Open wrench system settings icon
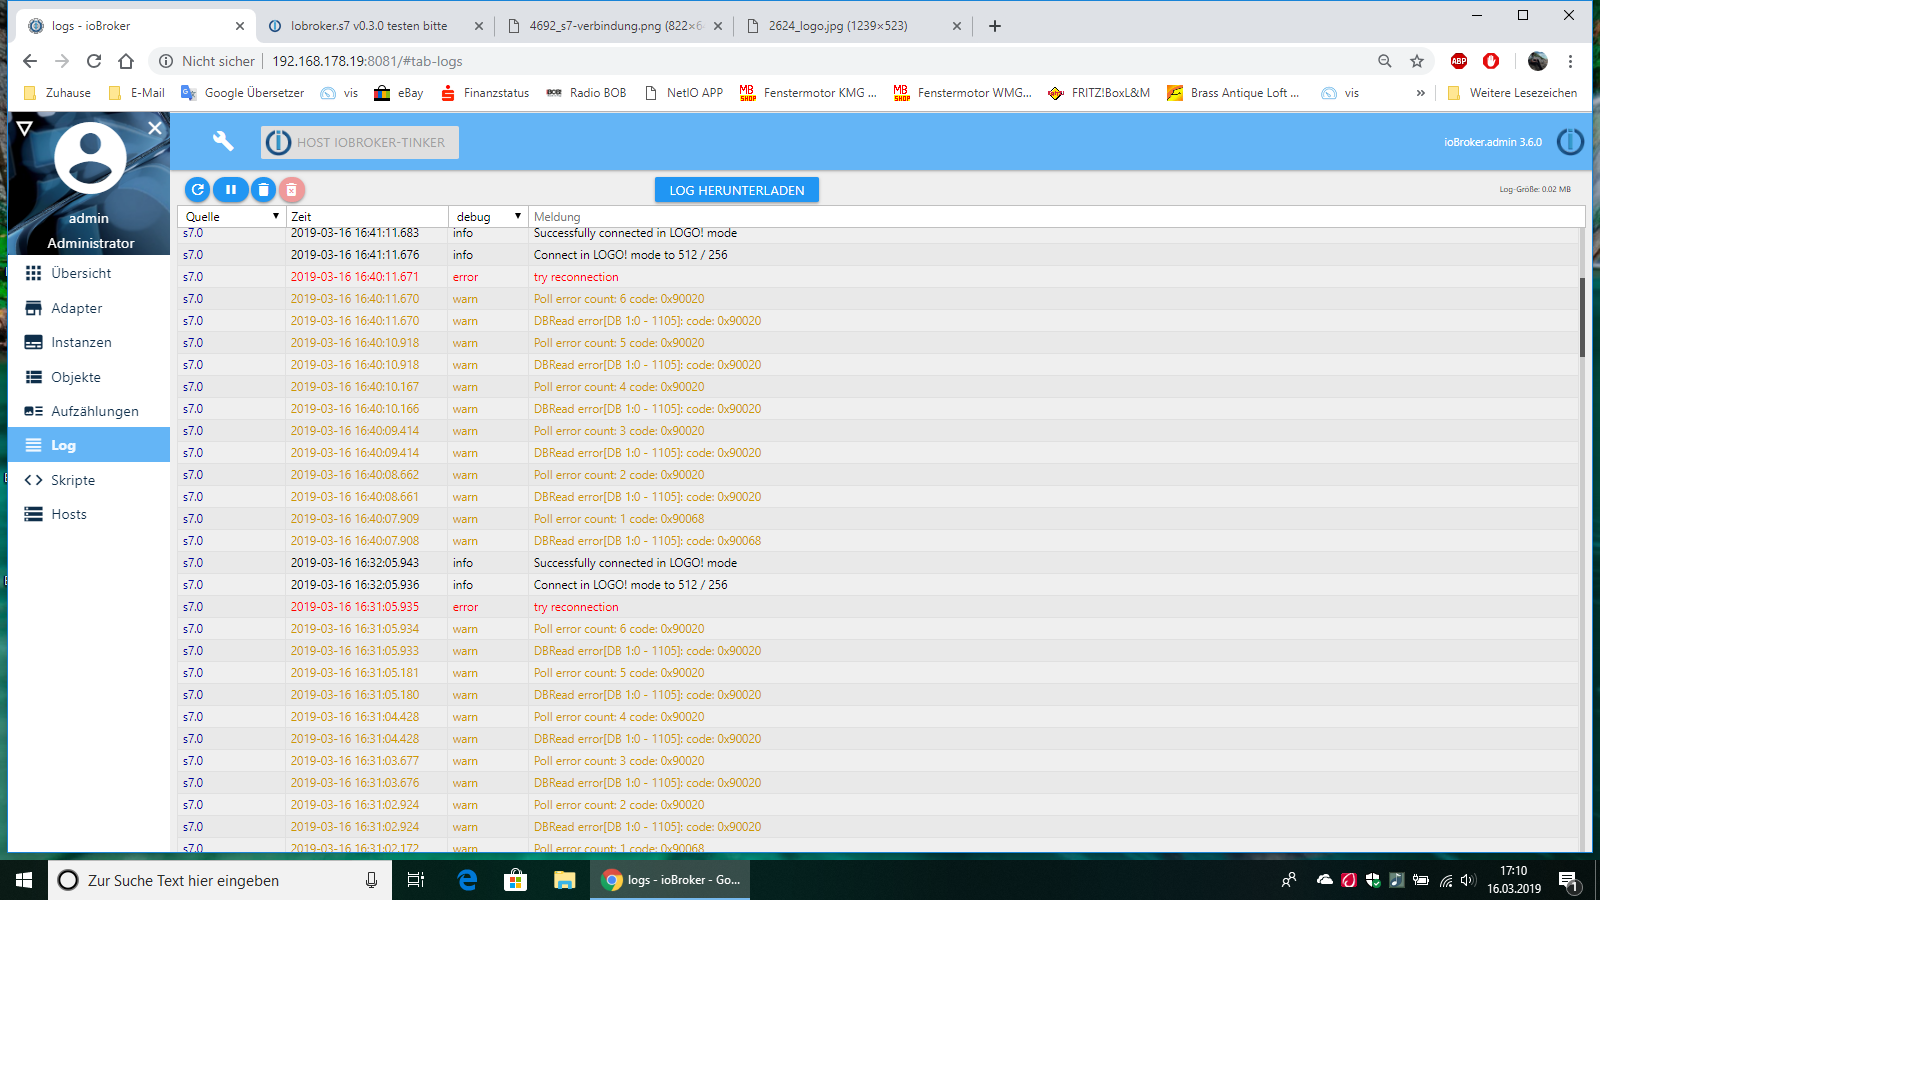 click(x=223, y=142)
